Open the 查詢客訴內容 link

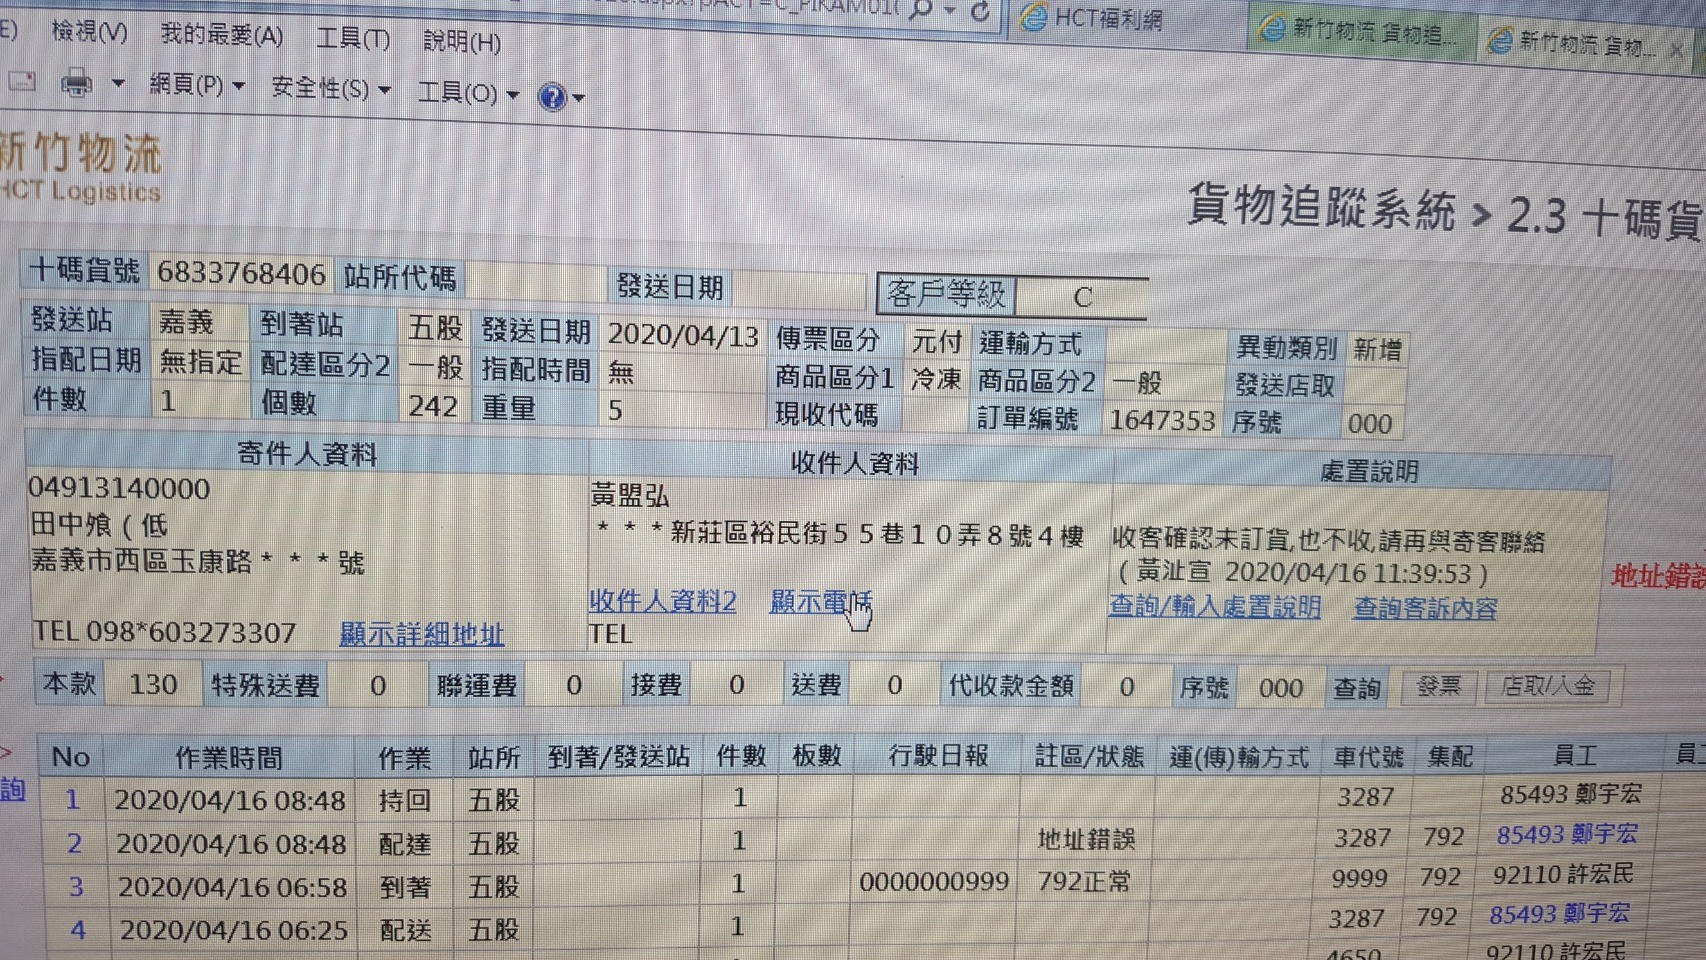click(x=1425, y=609)
